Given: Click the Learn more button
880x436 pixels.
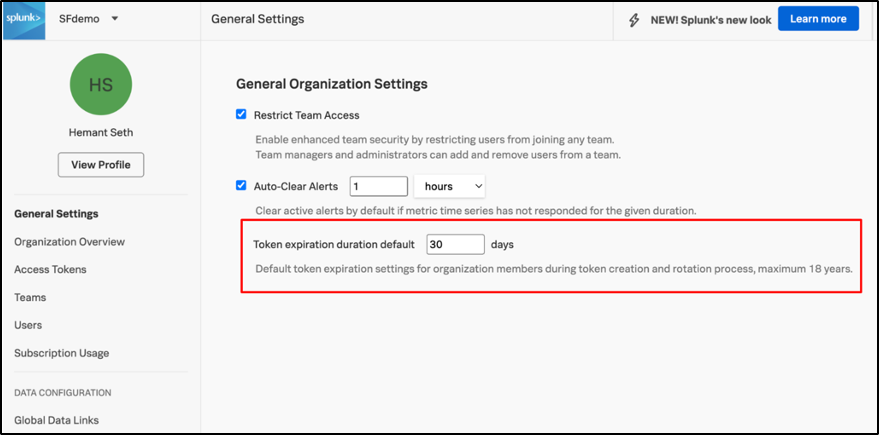Looking at the screenshot, I should point(817,19).
